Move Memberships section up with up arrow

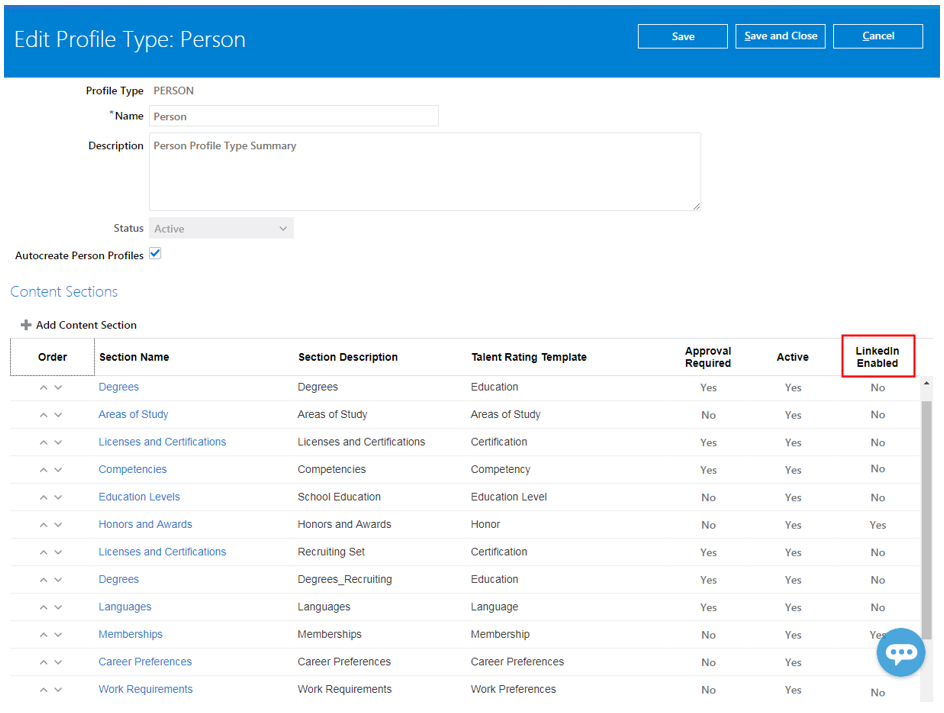pyautogui.click(x=43, y=634)
